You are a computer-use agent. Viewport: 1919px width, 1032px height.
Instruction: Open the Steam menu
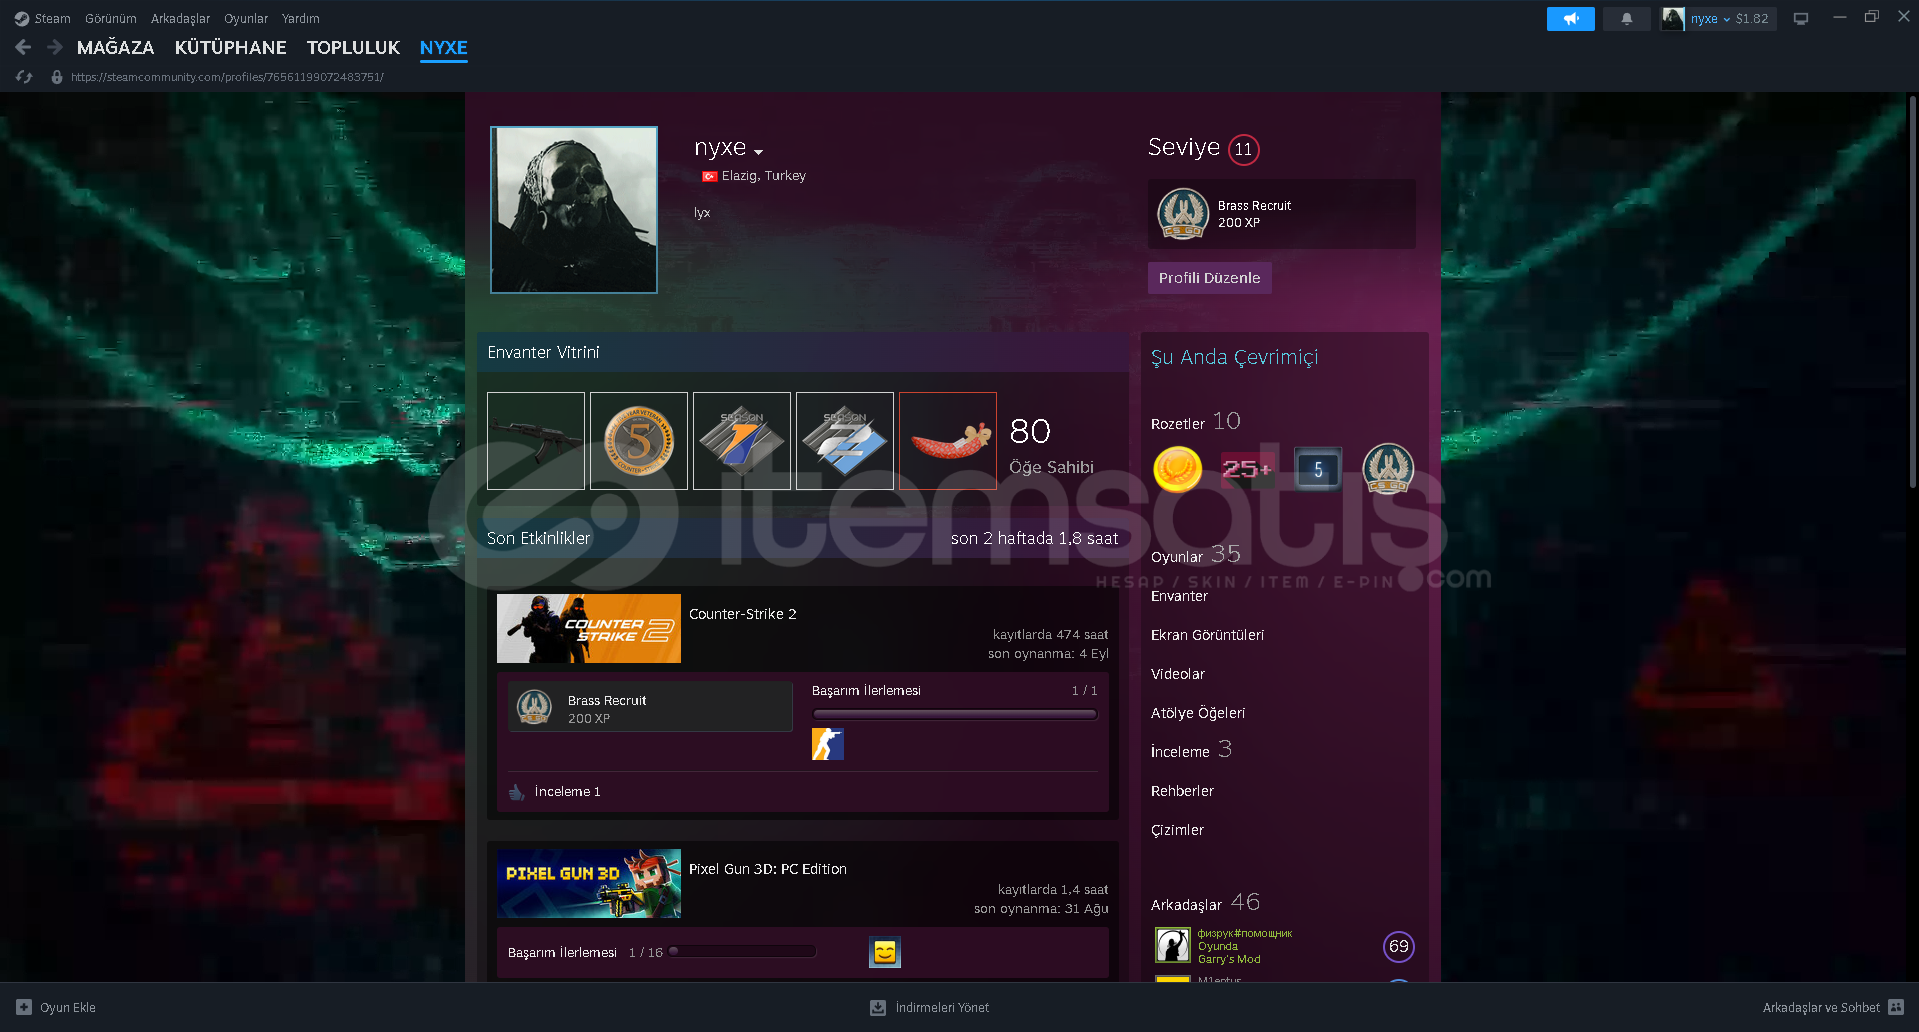(52, 18)
